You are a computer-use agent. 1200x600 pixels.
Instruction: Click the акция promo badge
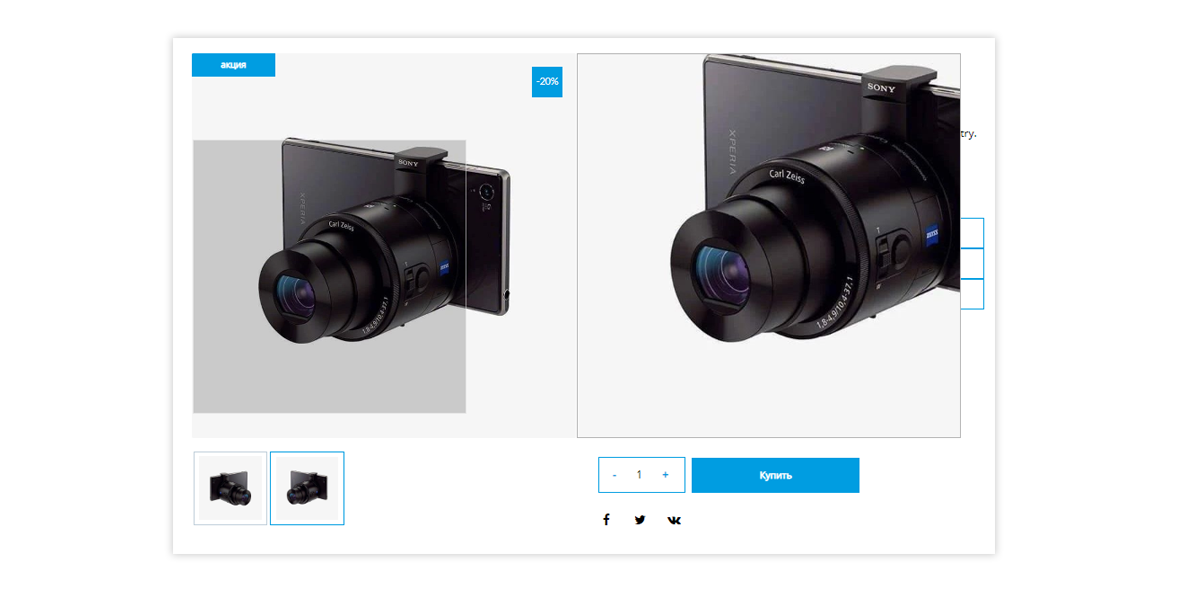click(x=233, y=65)
